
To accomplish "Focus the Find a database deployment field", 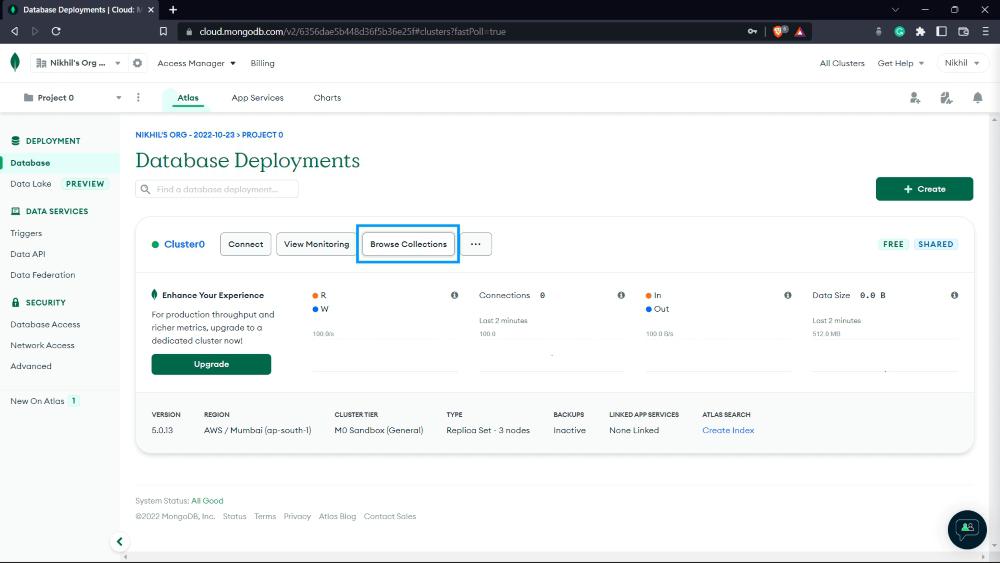I will click(217, 189).
